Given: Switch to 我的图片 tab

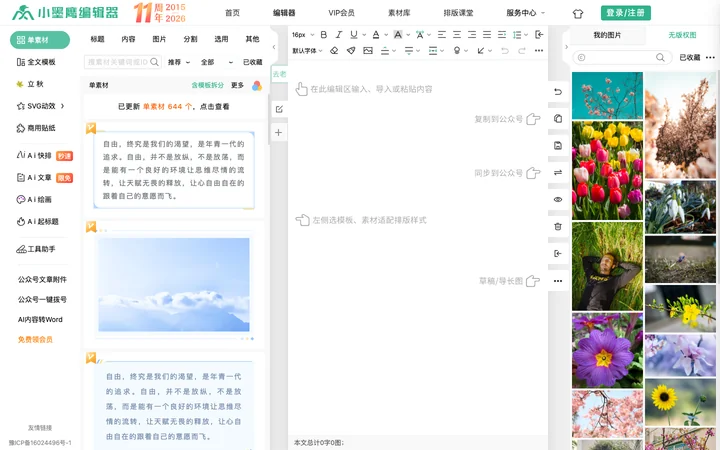Looking at the screenshot, I should (x=607, y=35).
